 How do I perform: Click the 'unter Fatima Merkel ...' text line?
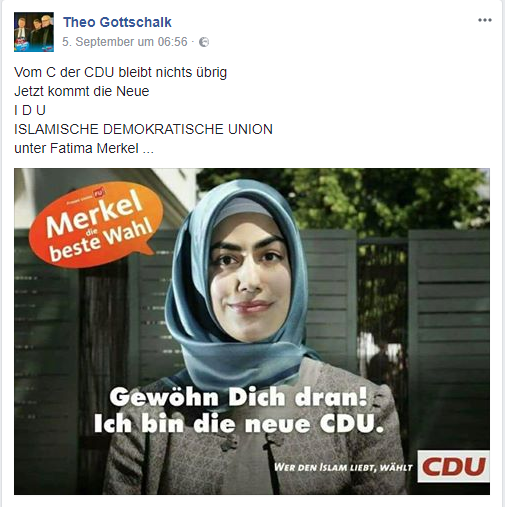pyautogui.click(x=84, y=148)
